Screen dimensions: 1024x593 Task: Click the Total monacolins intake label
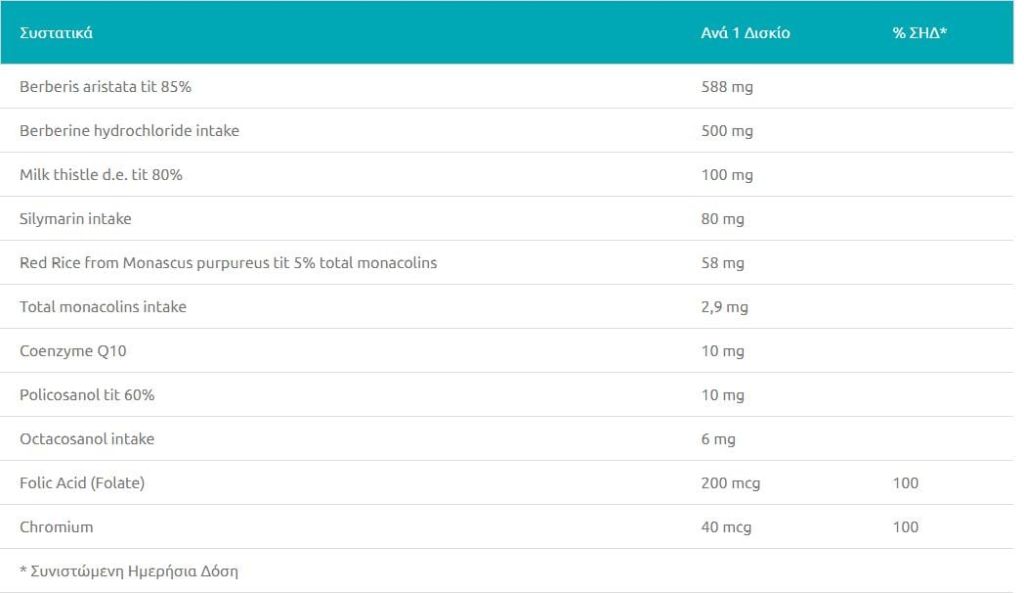pyautogui.click(x=103, y=307)
